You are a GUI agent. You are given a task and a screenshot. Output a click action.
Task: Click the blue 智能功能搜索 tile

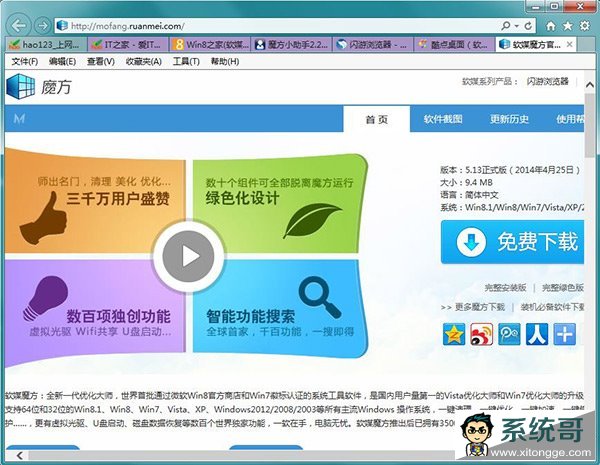click(279, 308)
